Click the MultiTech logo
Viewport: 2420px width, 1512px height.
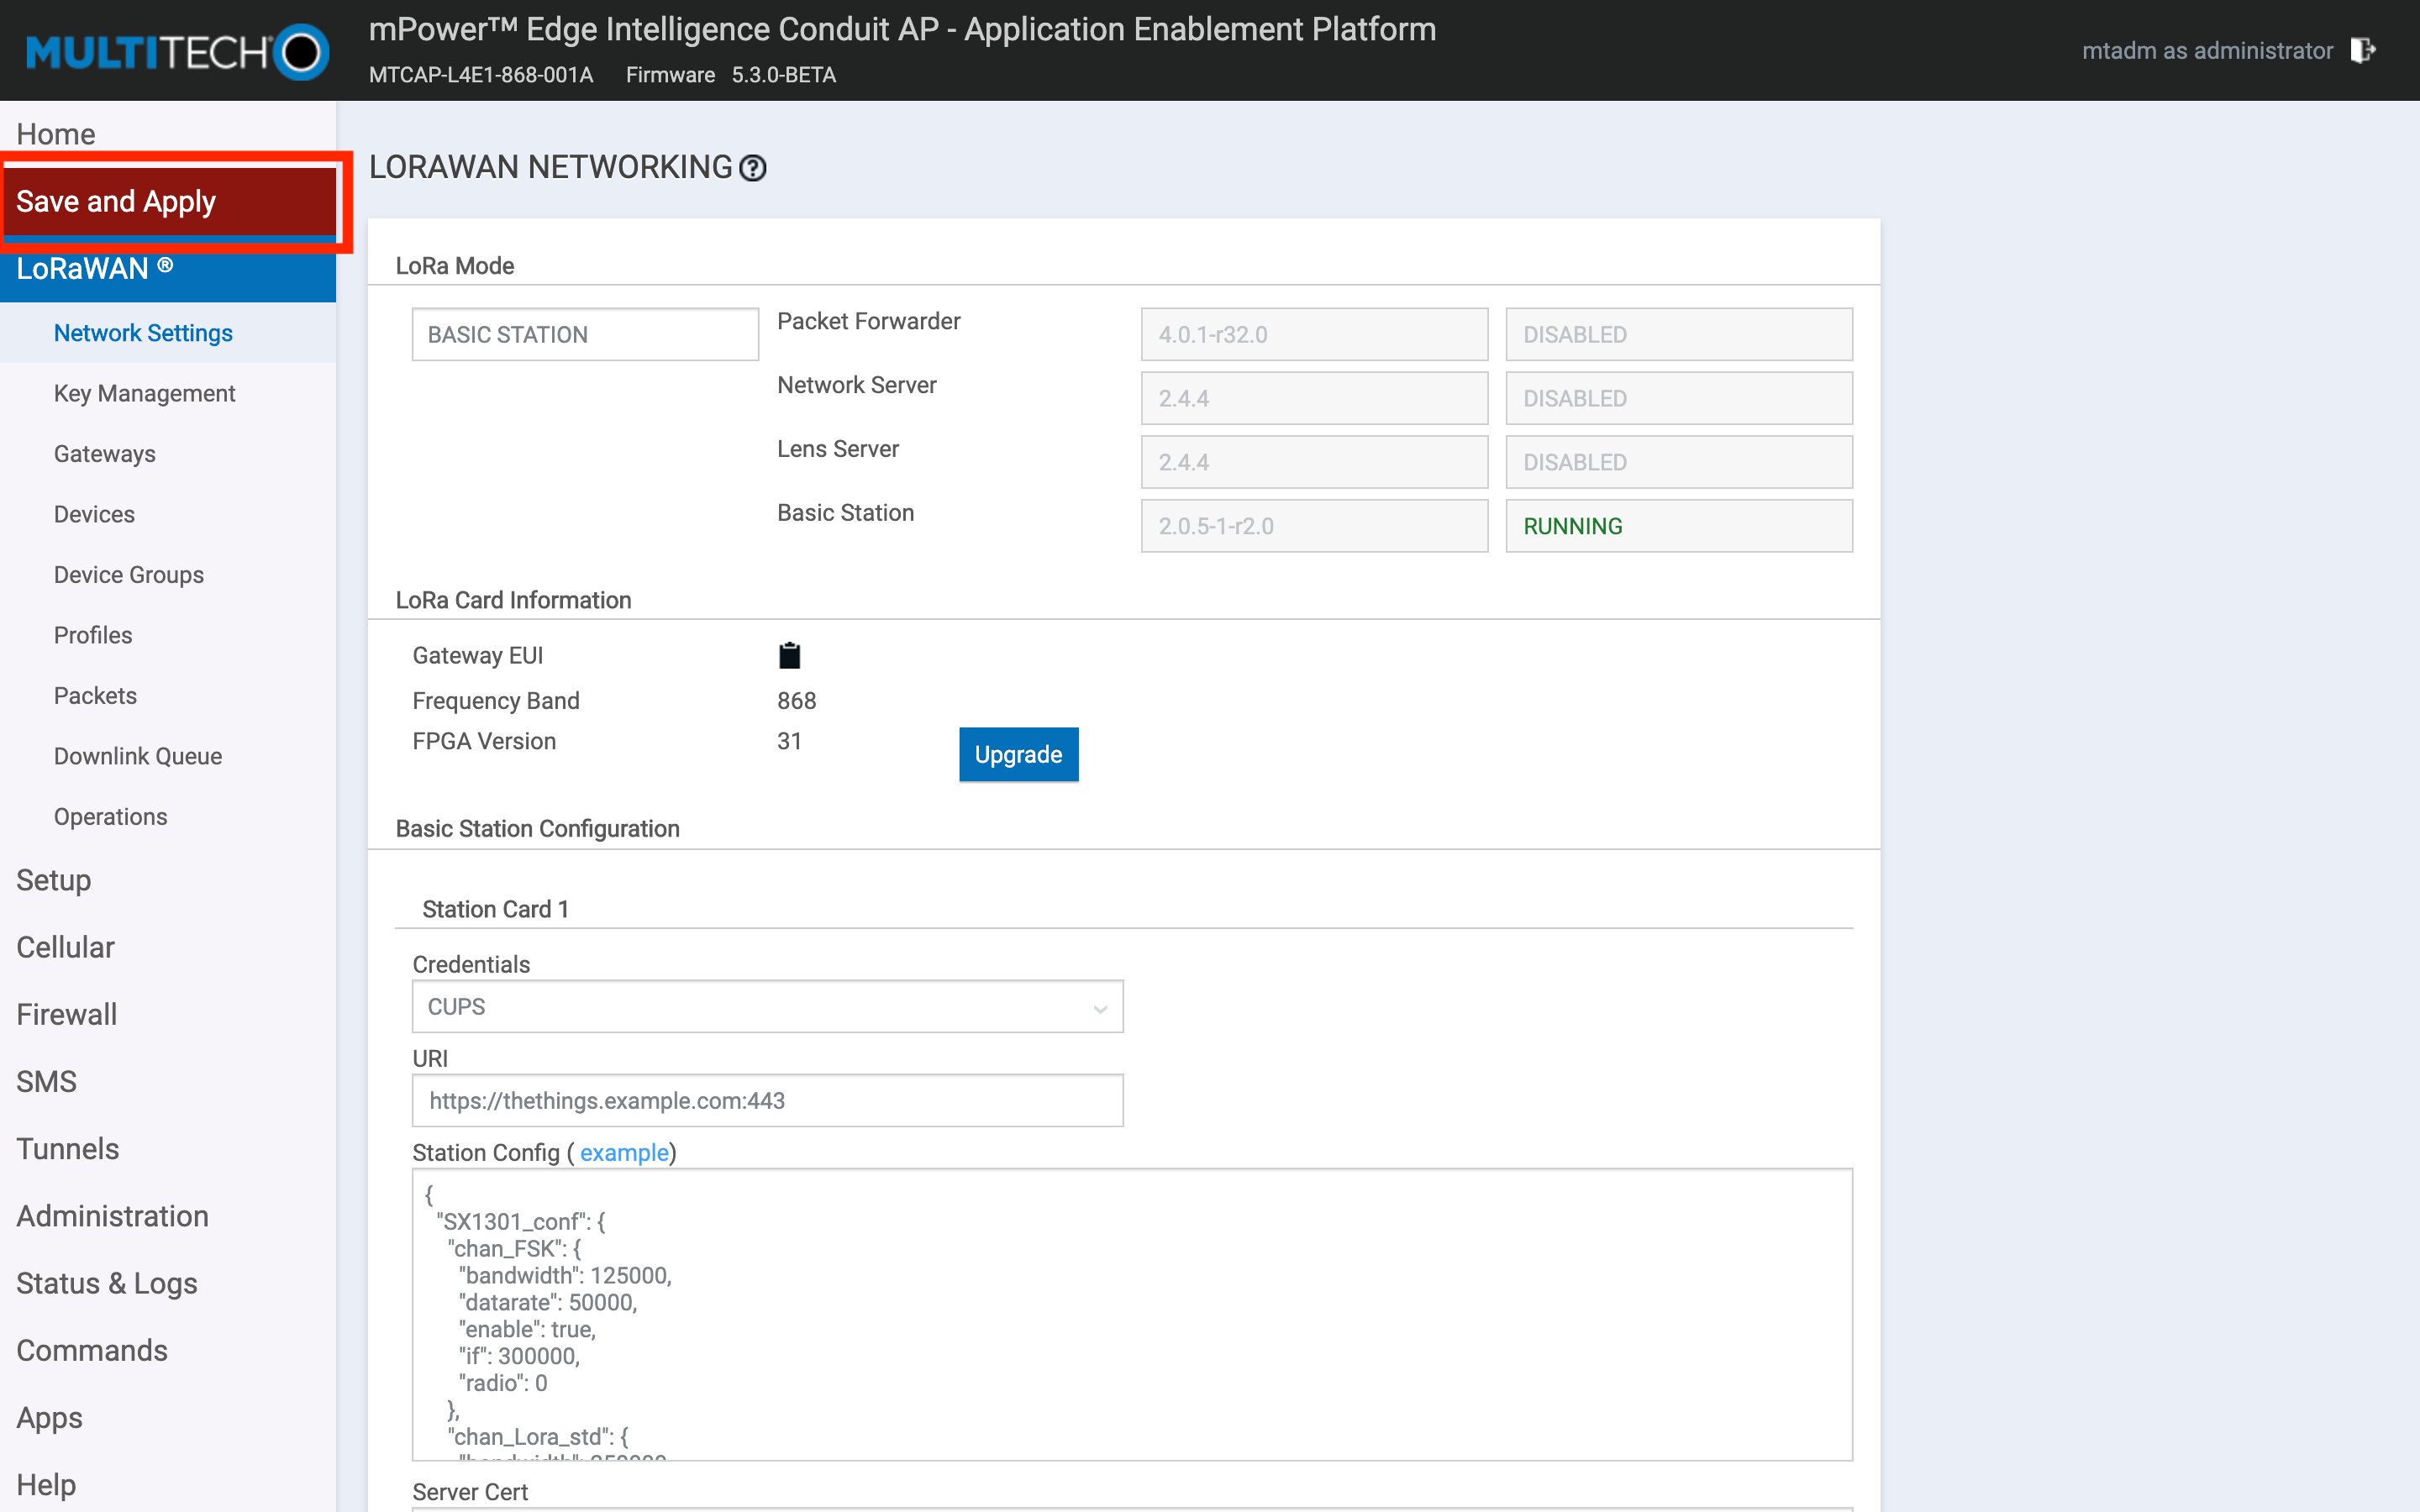pos(176,52)
